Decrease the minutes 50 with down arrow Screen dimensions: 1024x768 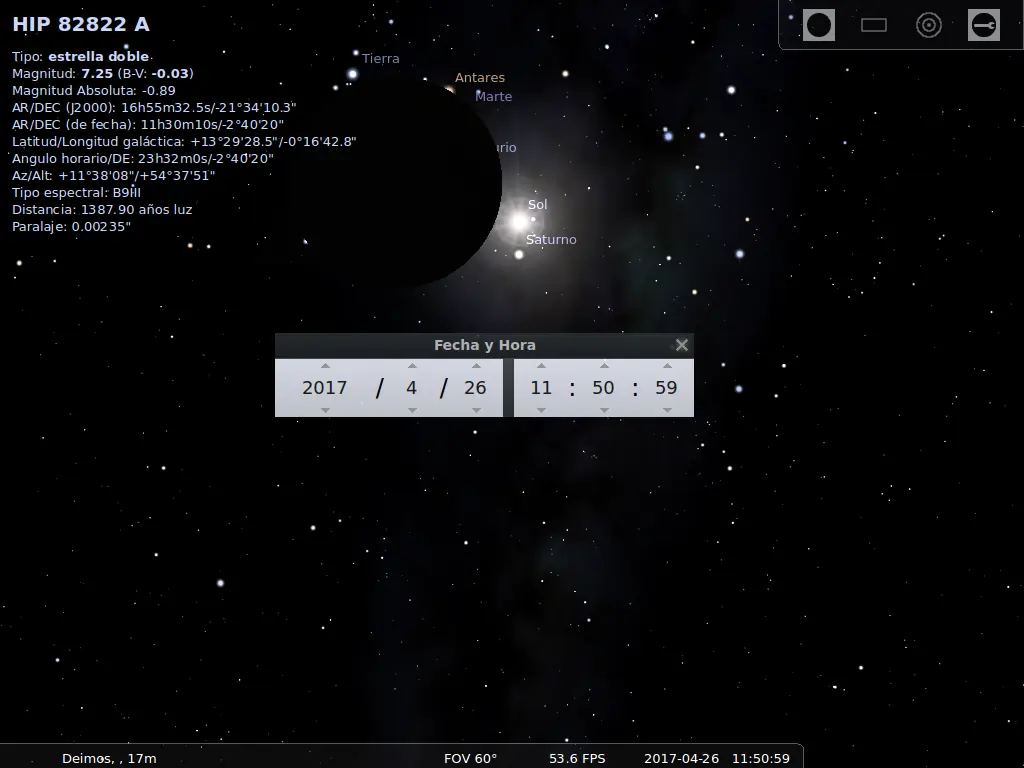point(604,410)
